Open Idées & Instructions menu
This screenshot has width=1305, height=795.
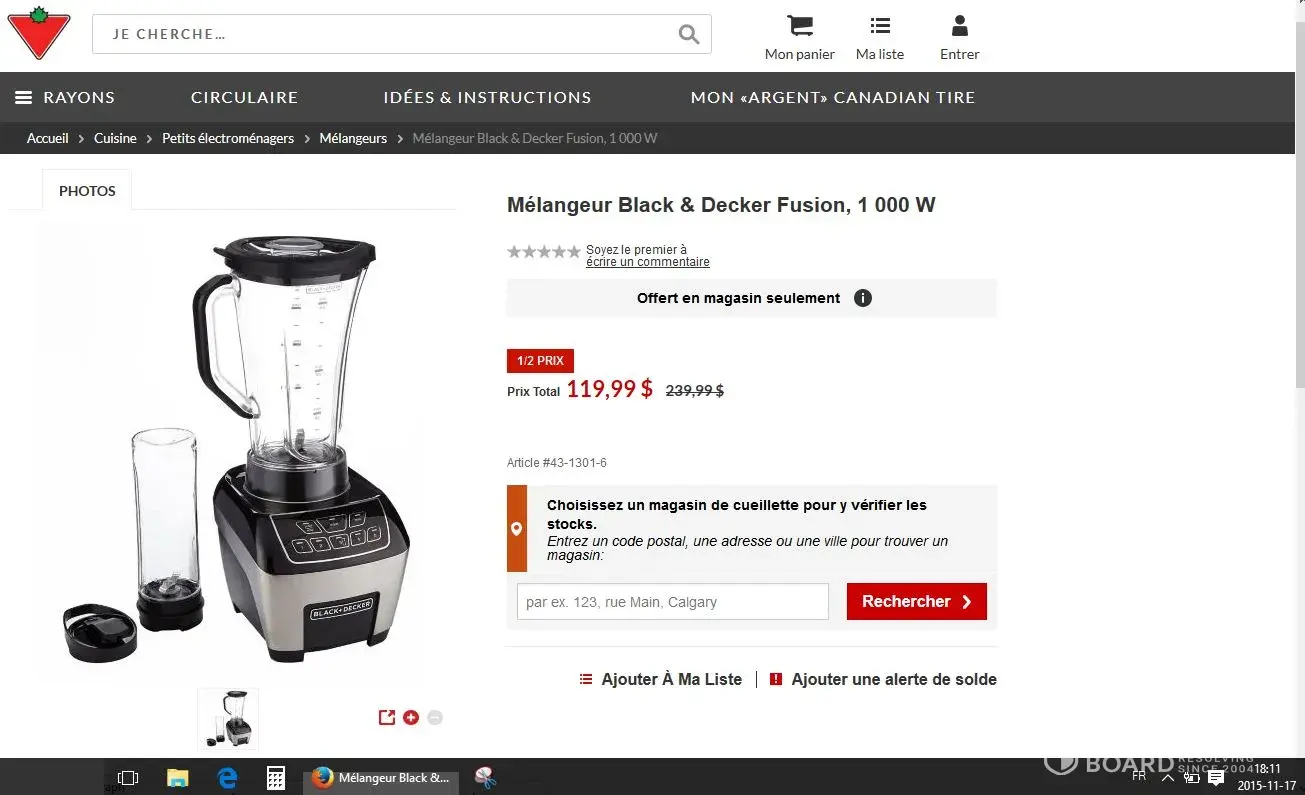pos(487,97)
